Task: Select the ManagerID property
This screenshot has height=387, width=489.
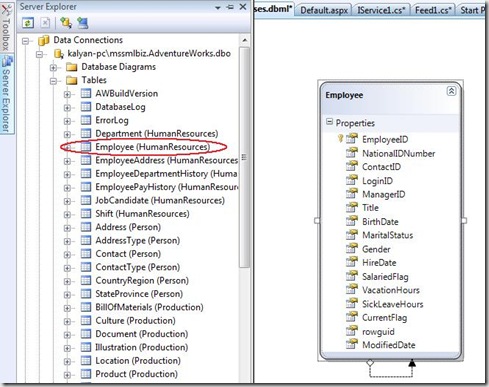Action: (384, 194)
